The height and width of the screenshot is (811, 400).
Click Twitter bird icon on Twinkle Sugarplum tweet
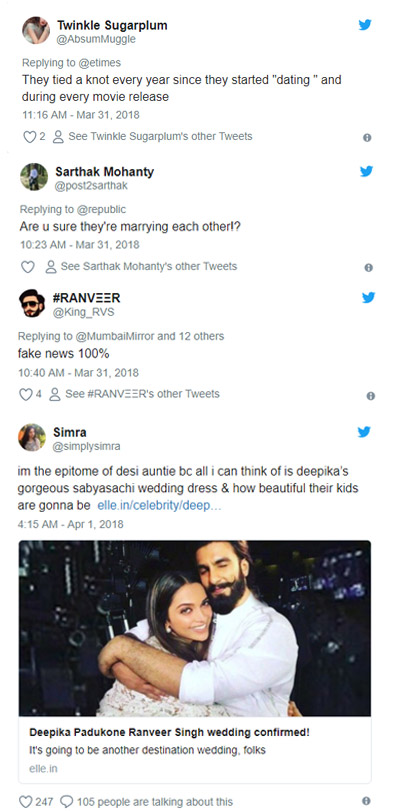(365, 25)
